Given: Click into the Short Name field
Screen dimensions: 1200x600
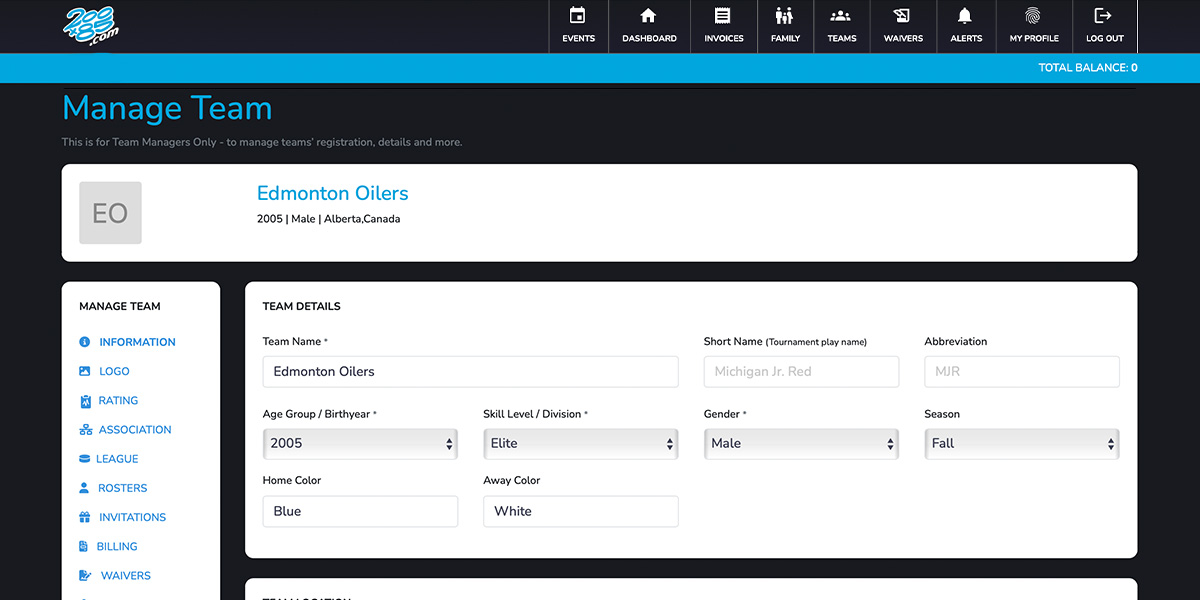Looking at the screenshot, I should click(x=801, y=371).
